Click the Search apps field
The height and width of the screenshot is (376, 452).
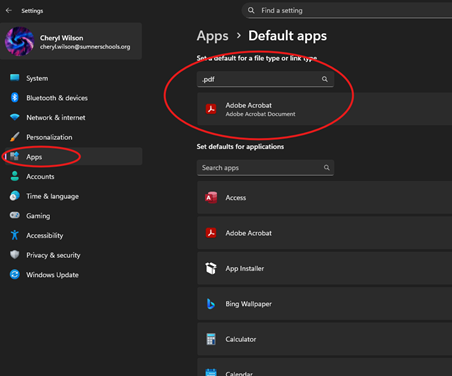click(265, 168)
